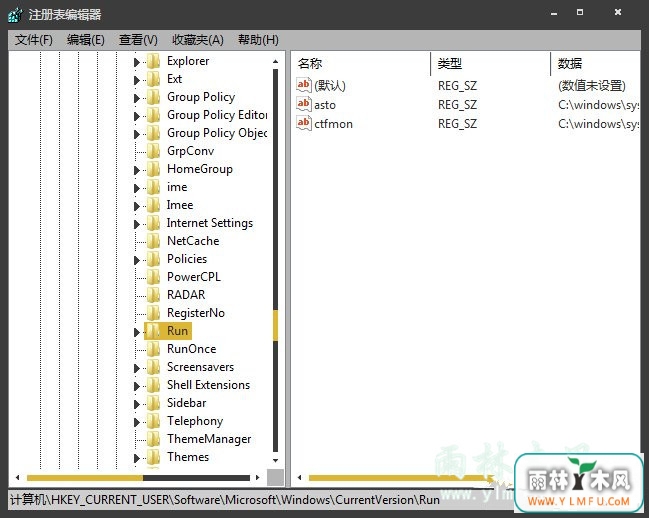This screenshot has width=649, height=518.
Task: Expand the Policies key arrow
Action: [x=136, y=260]
